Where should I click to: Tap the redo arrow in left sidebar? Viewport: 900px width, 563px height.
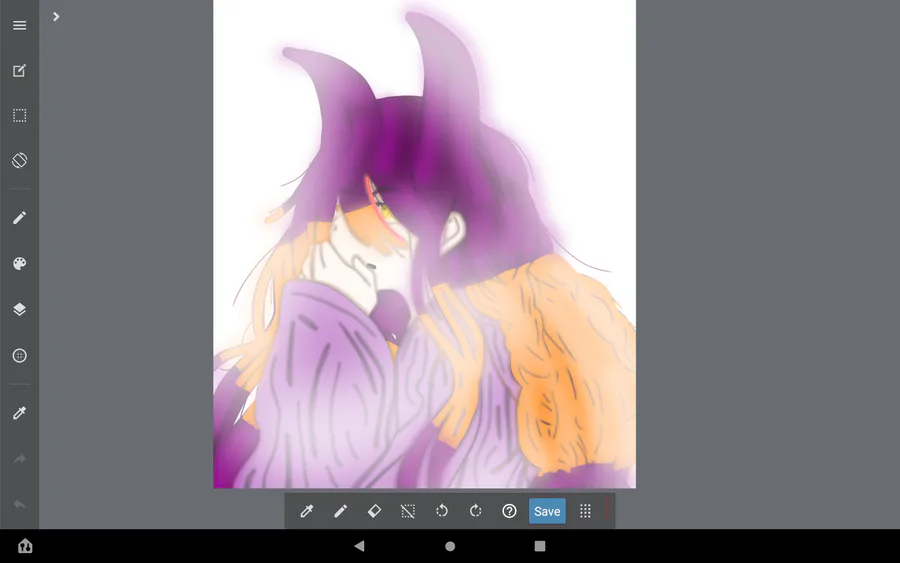(20, 459)
